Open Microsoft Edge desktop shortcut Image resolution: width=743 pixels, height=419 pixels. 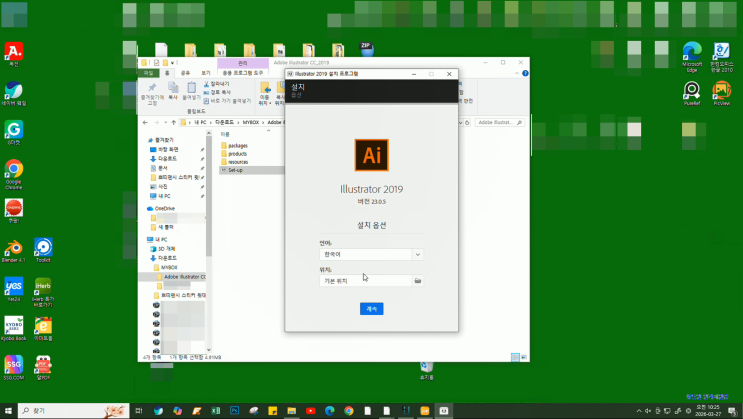[x=692, y=57]
